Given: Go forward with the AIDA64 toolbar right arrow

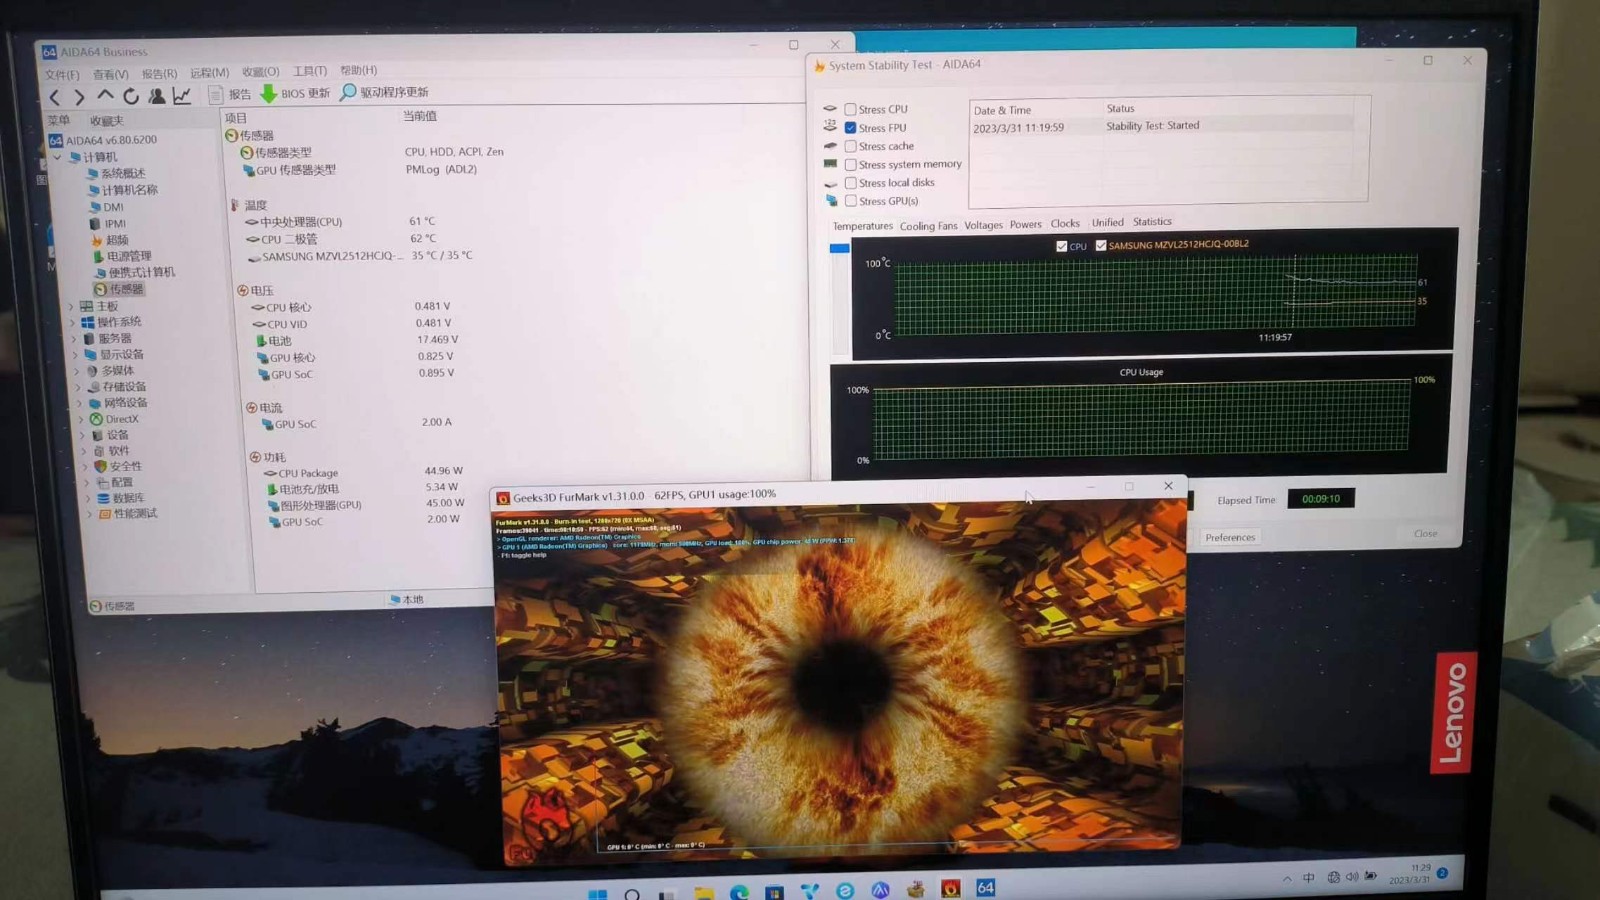Looking at the screenshot, I should click(79, 97).
